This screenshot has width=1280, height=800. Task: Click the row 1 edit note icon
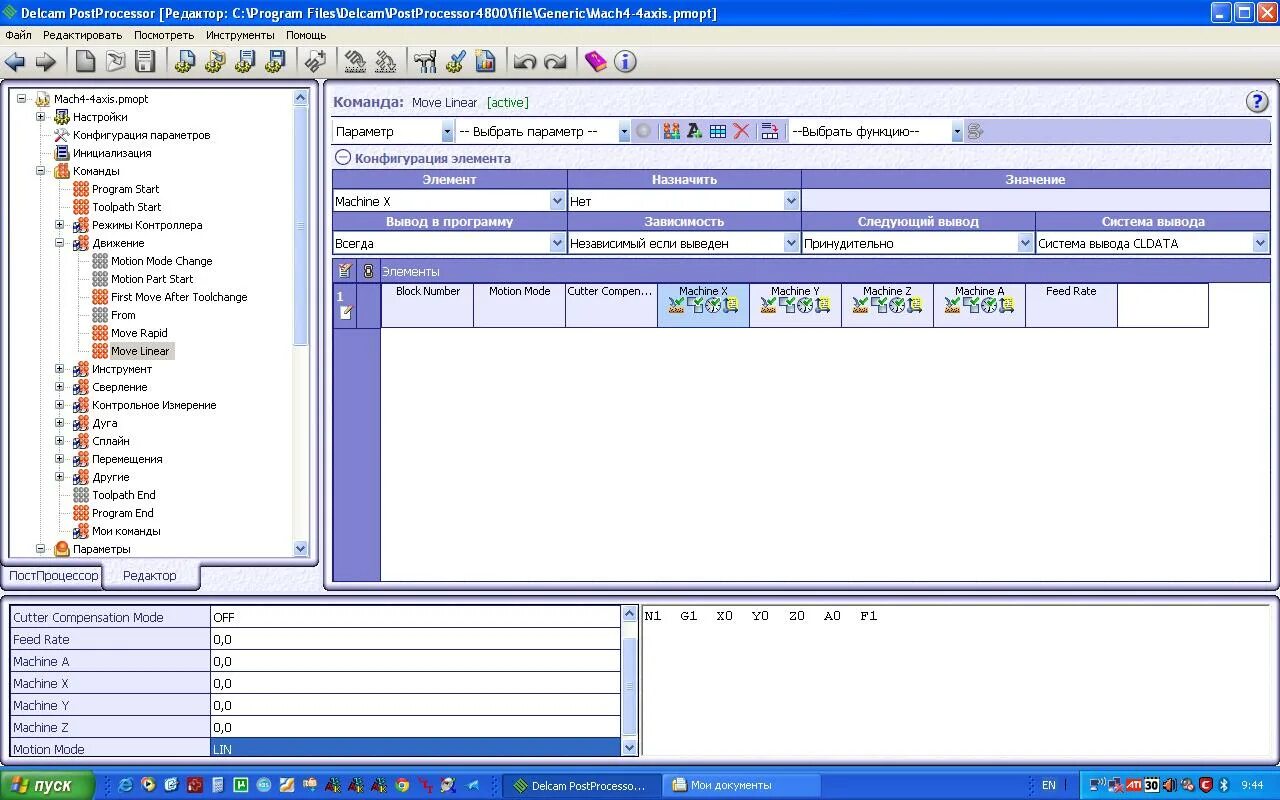click(346, 312)
